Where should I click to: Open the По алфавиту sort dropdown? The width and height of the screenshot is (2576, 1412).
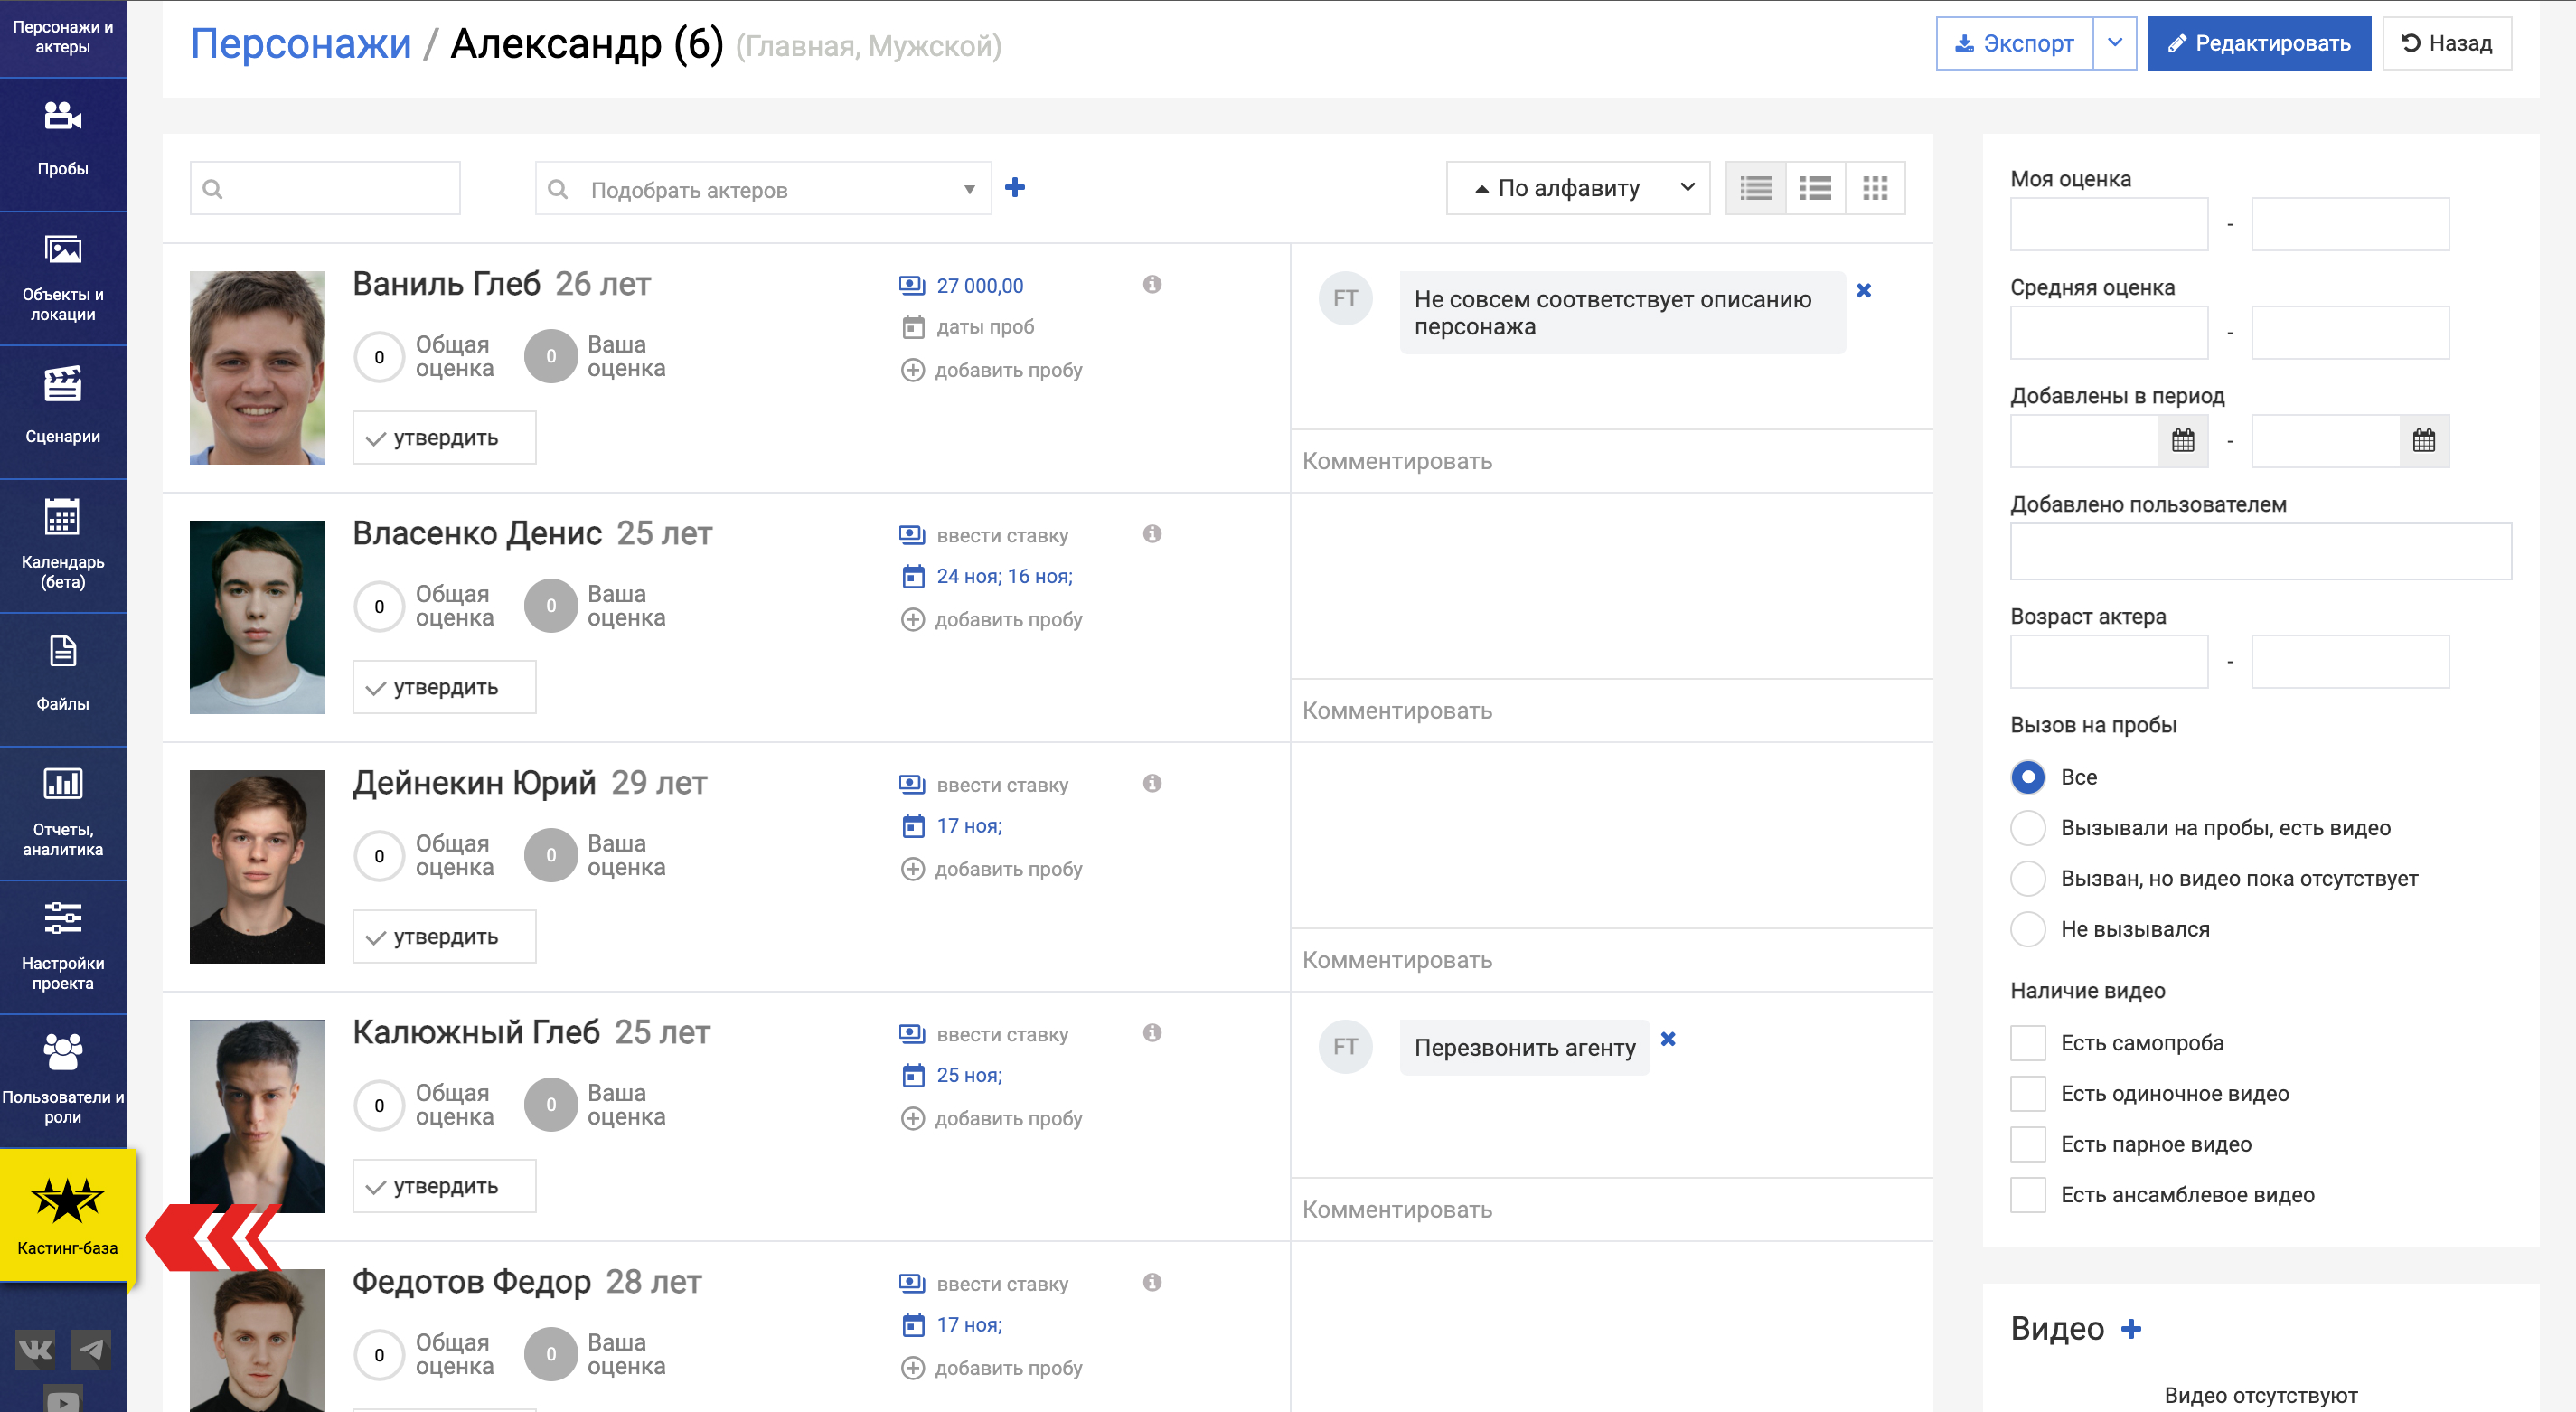[x=1578, y=188]
